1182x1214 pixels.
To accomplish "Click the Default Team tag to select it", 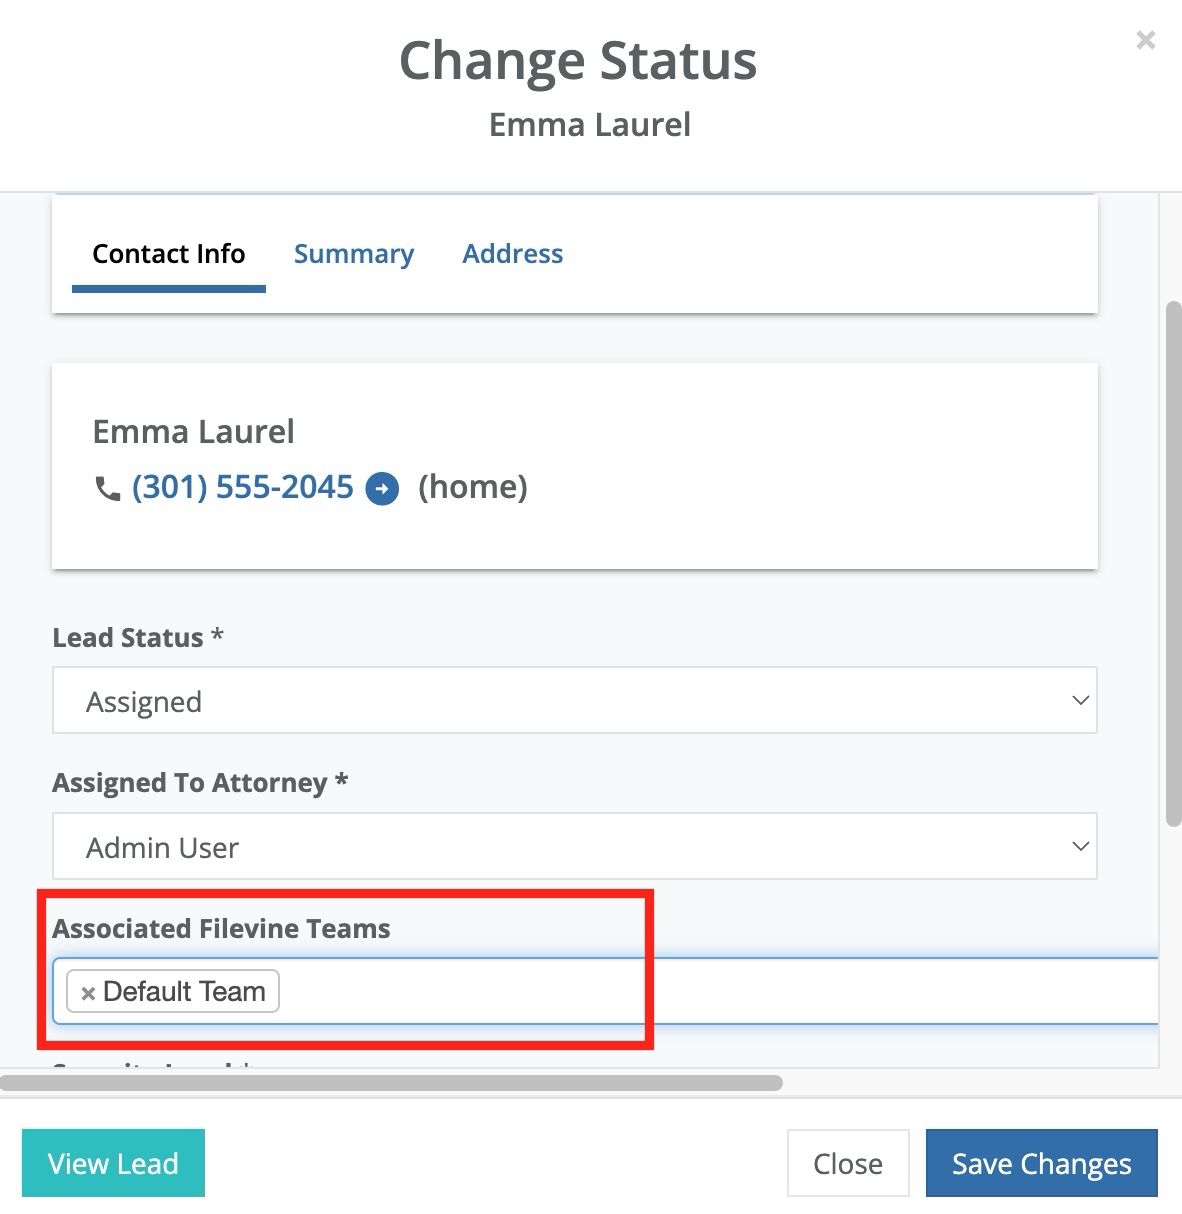I will pos(185,992).
